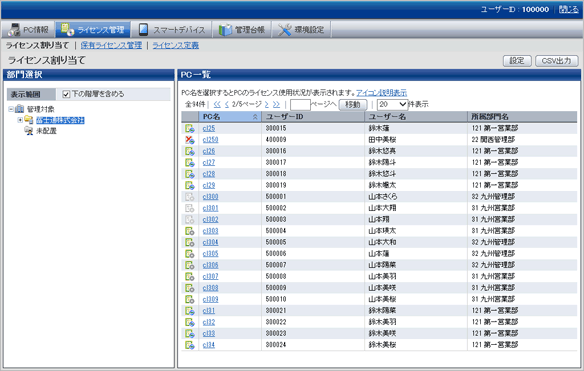Go to the previous page arrow
This screenshot has width=584, height=371.
[x=226, y=105]
